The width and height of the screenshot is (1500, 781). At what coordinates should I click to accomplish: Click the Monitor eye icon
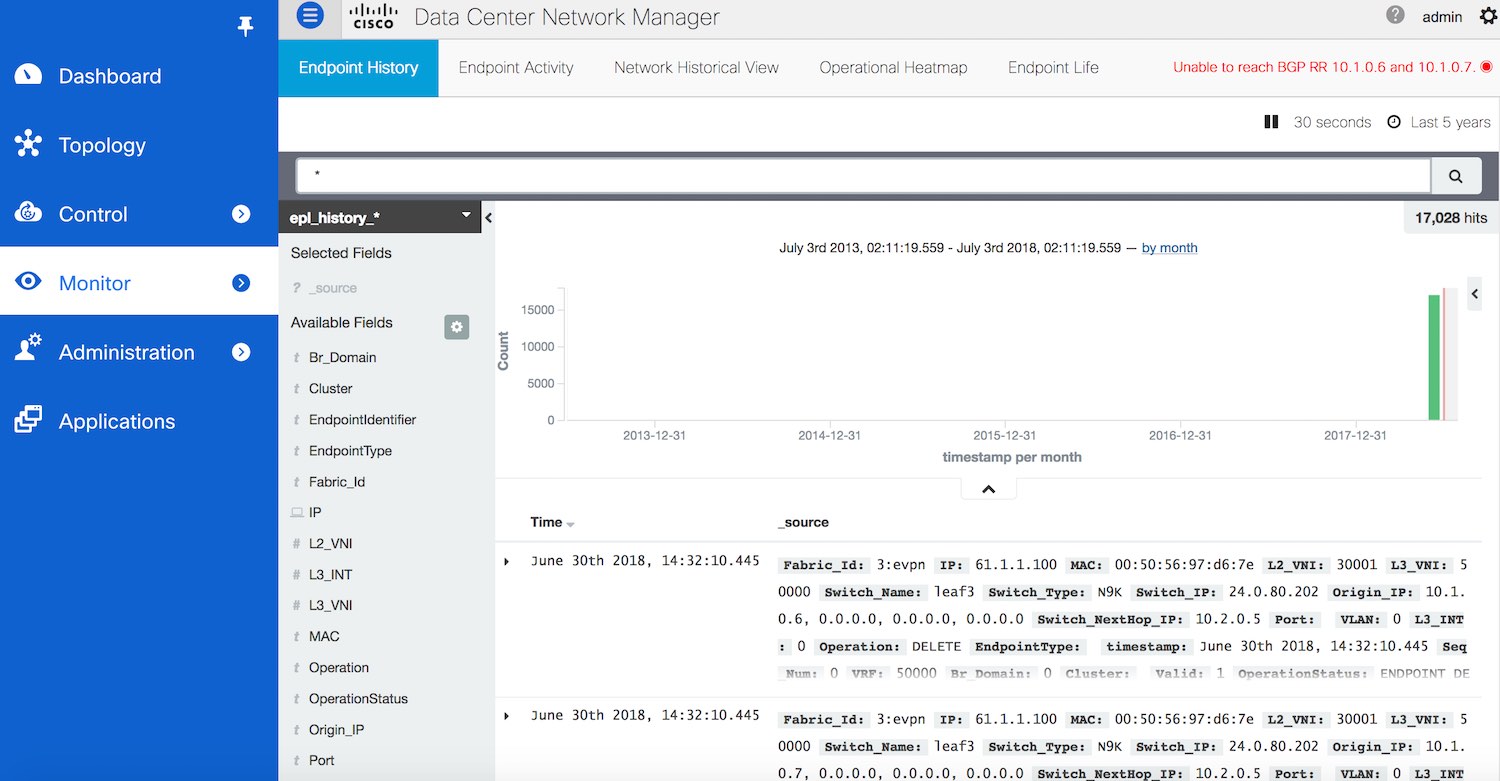pos(28,282)
